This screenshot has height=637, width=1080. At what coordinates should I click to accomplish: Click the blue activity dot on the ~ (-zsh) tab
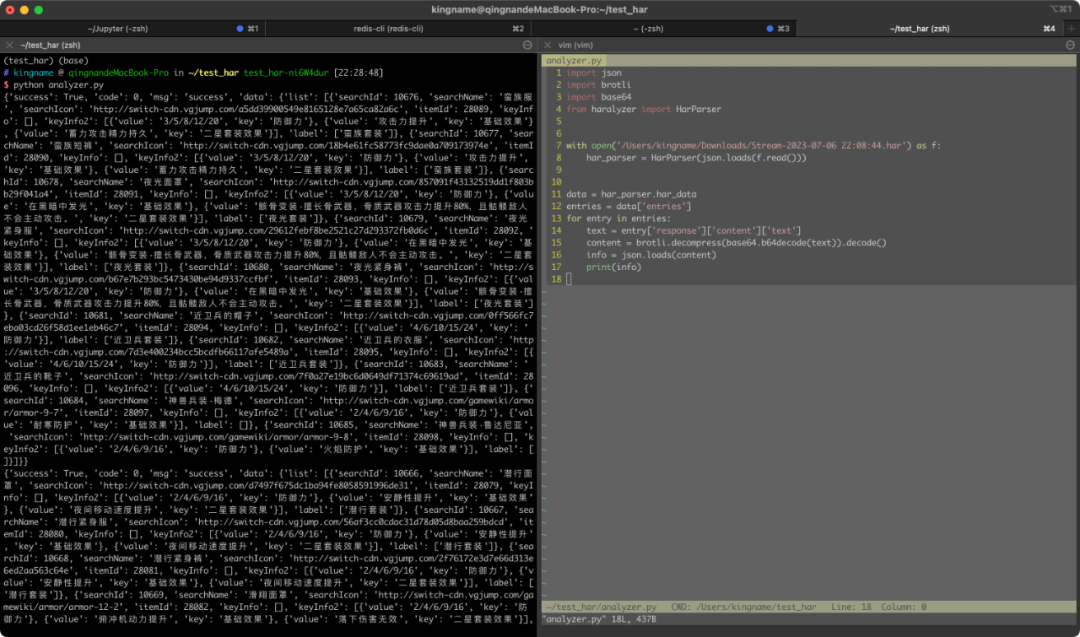click(770, 29)
